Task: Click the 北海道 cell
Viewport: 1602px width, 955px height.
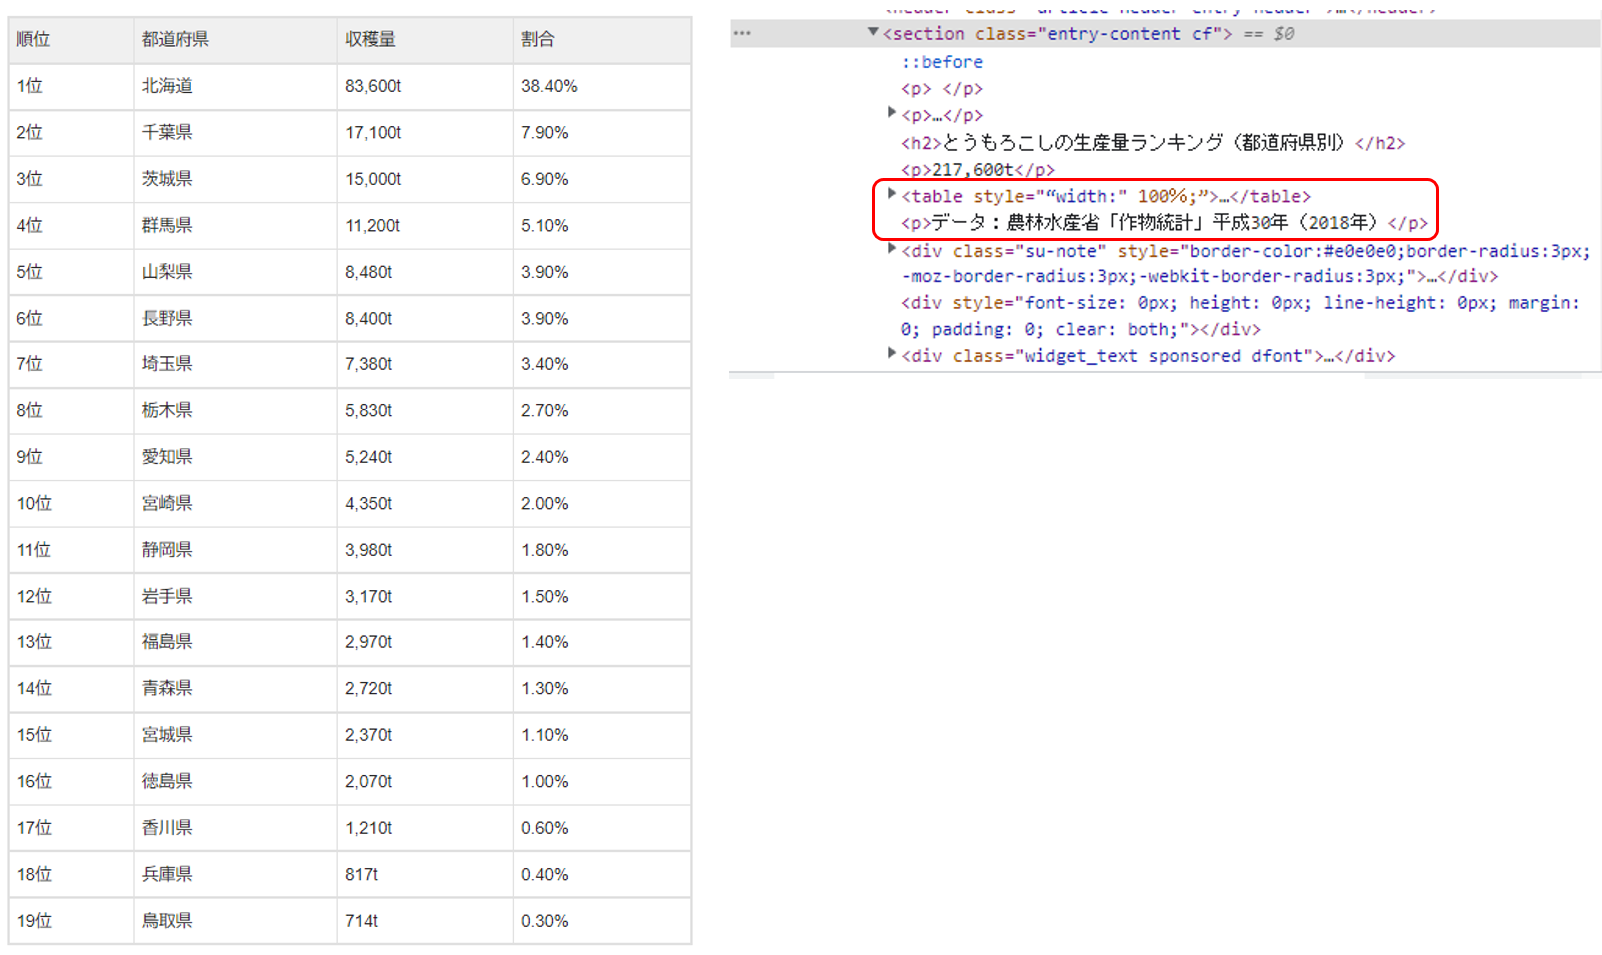Action: point(235,87)
